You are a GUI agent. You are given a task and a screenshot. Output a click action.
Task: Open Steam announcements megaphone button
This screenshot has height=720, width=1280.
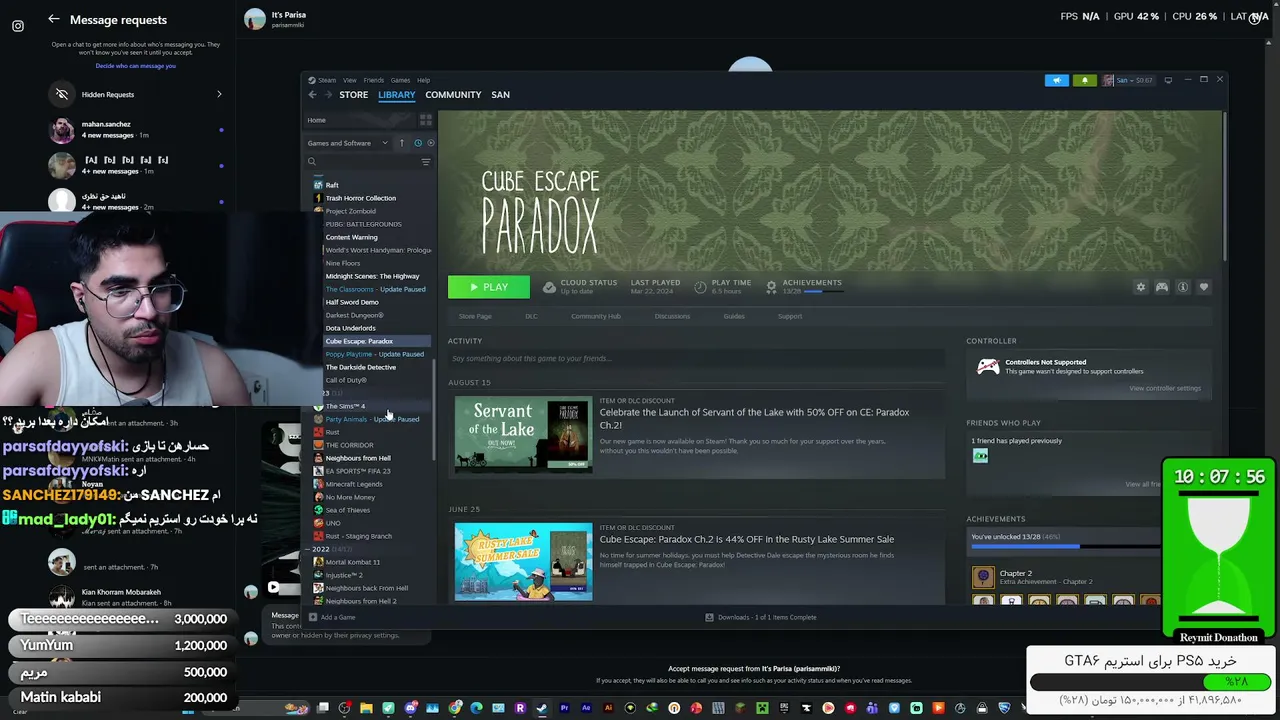point(1057,80)
